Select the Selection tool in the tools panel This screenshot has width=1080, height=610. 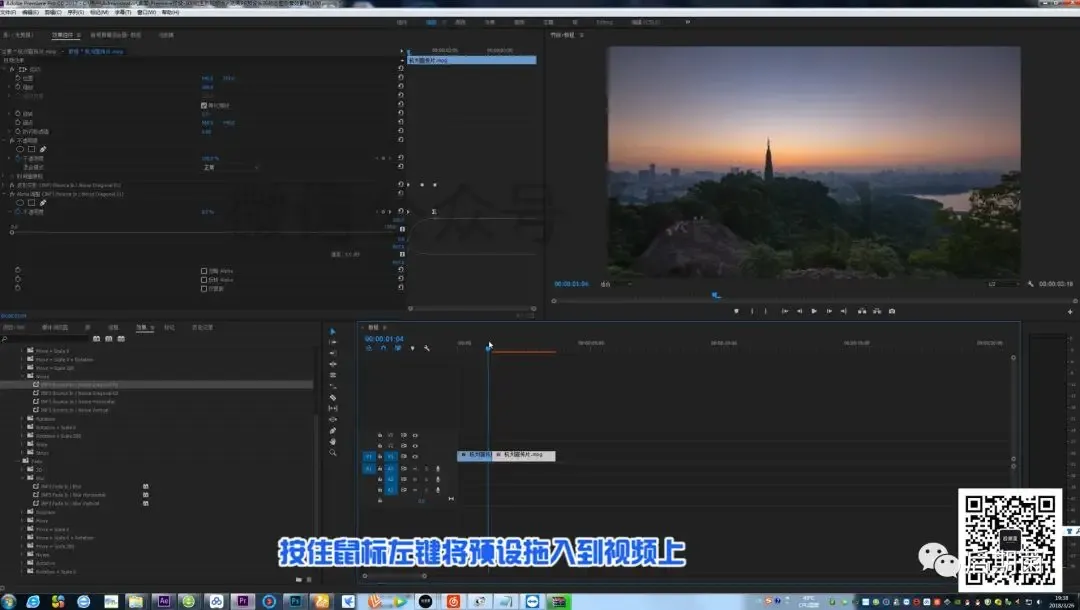[333, 332]
